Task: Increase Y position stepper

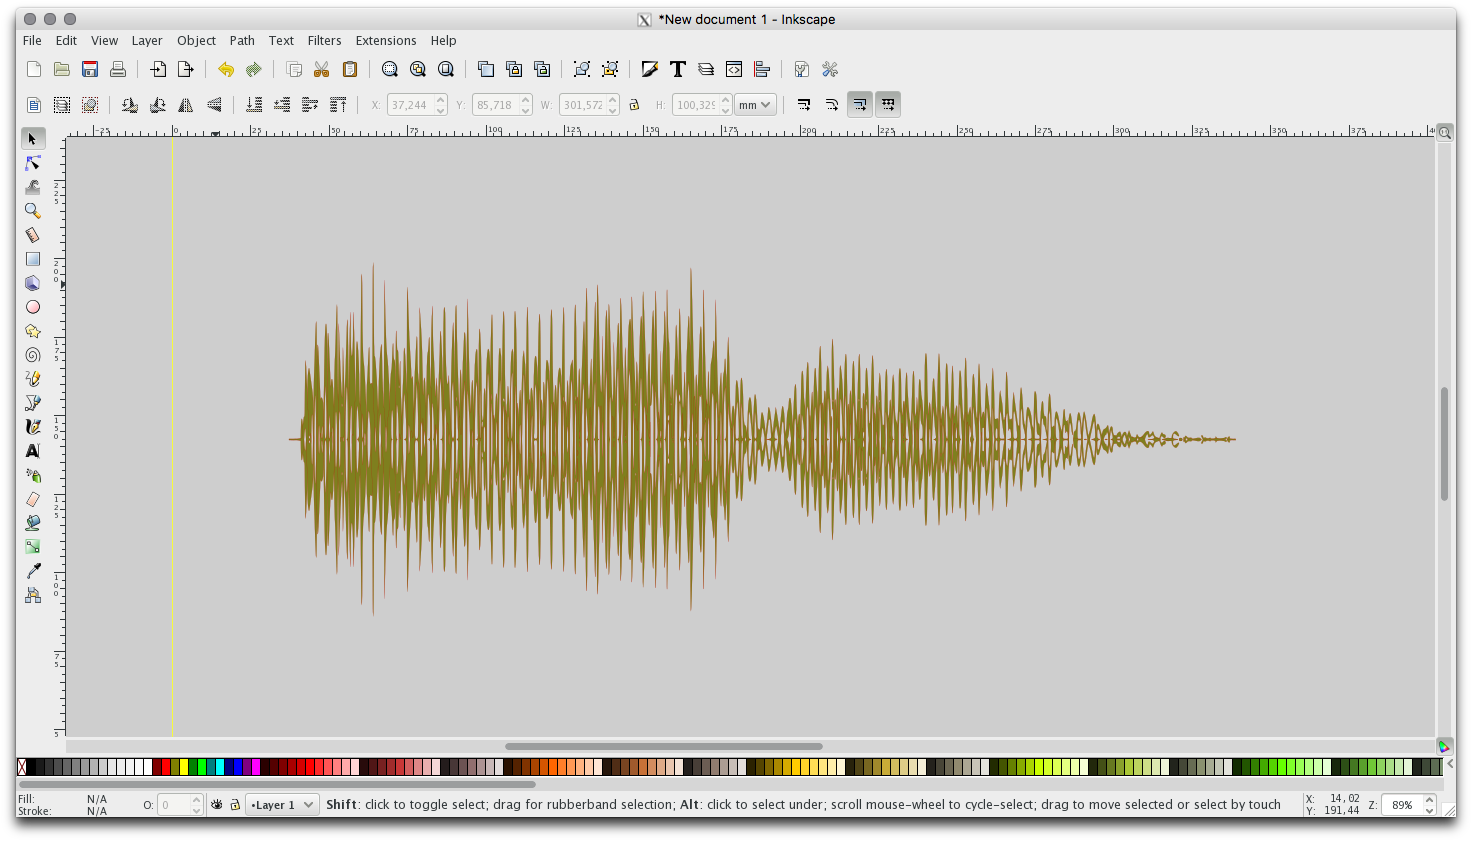Action: point(526,100)
